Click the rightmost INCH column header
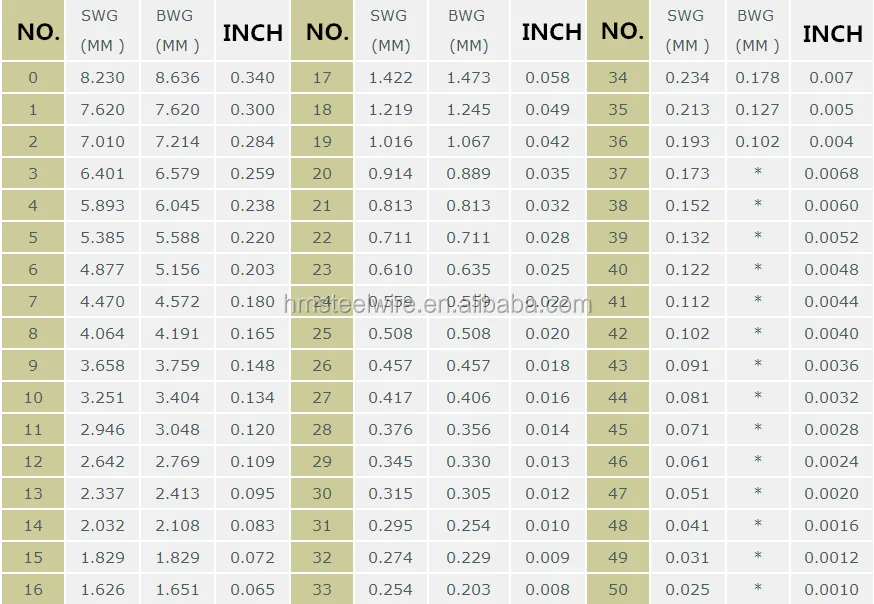Image resolution: width=874 pixels, height=604 pixels. (832, 33)
